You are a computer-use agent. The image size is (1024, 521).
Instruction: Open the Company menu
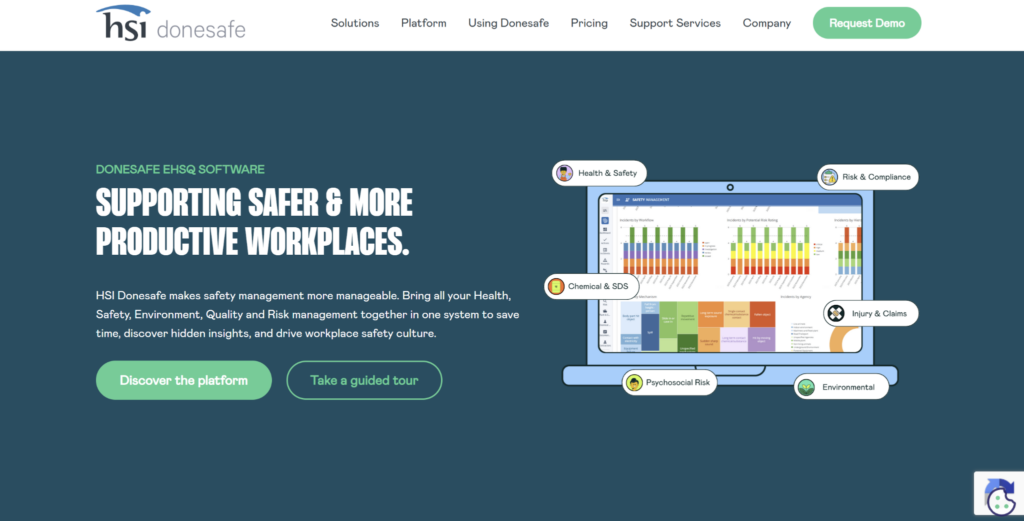(x=767, y=24)
